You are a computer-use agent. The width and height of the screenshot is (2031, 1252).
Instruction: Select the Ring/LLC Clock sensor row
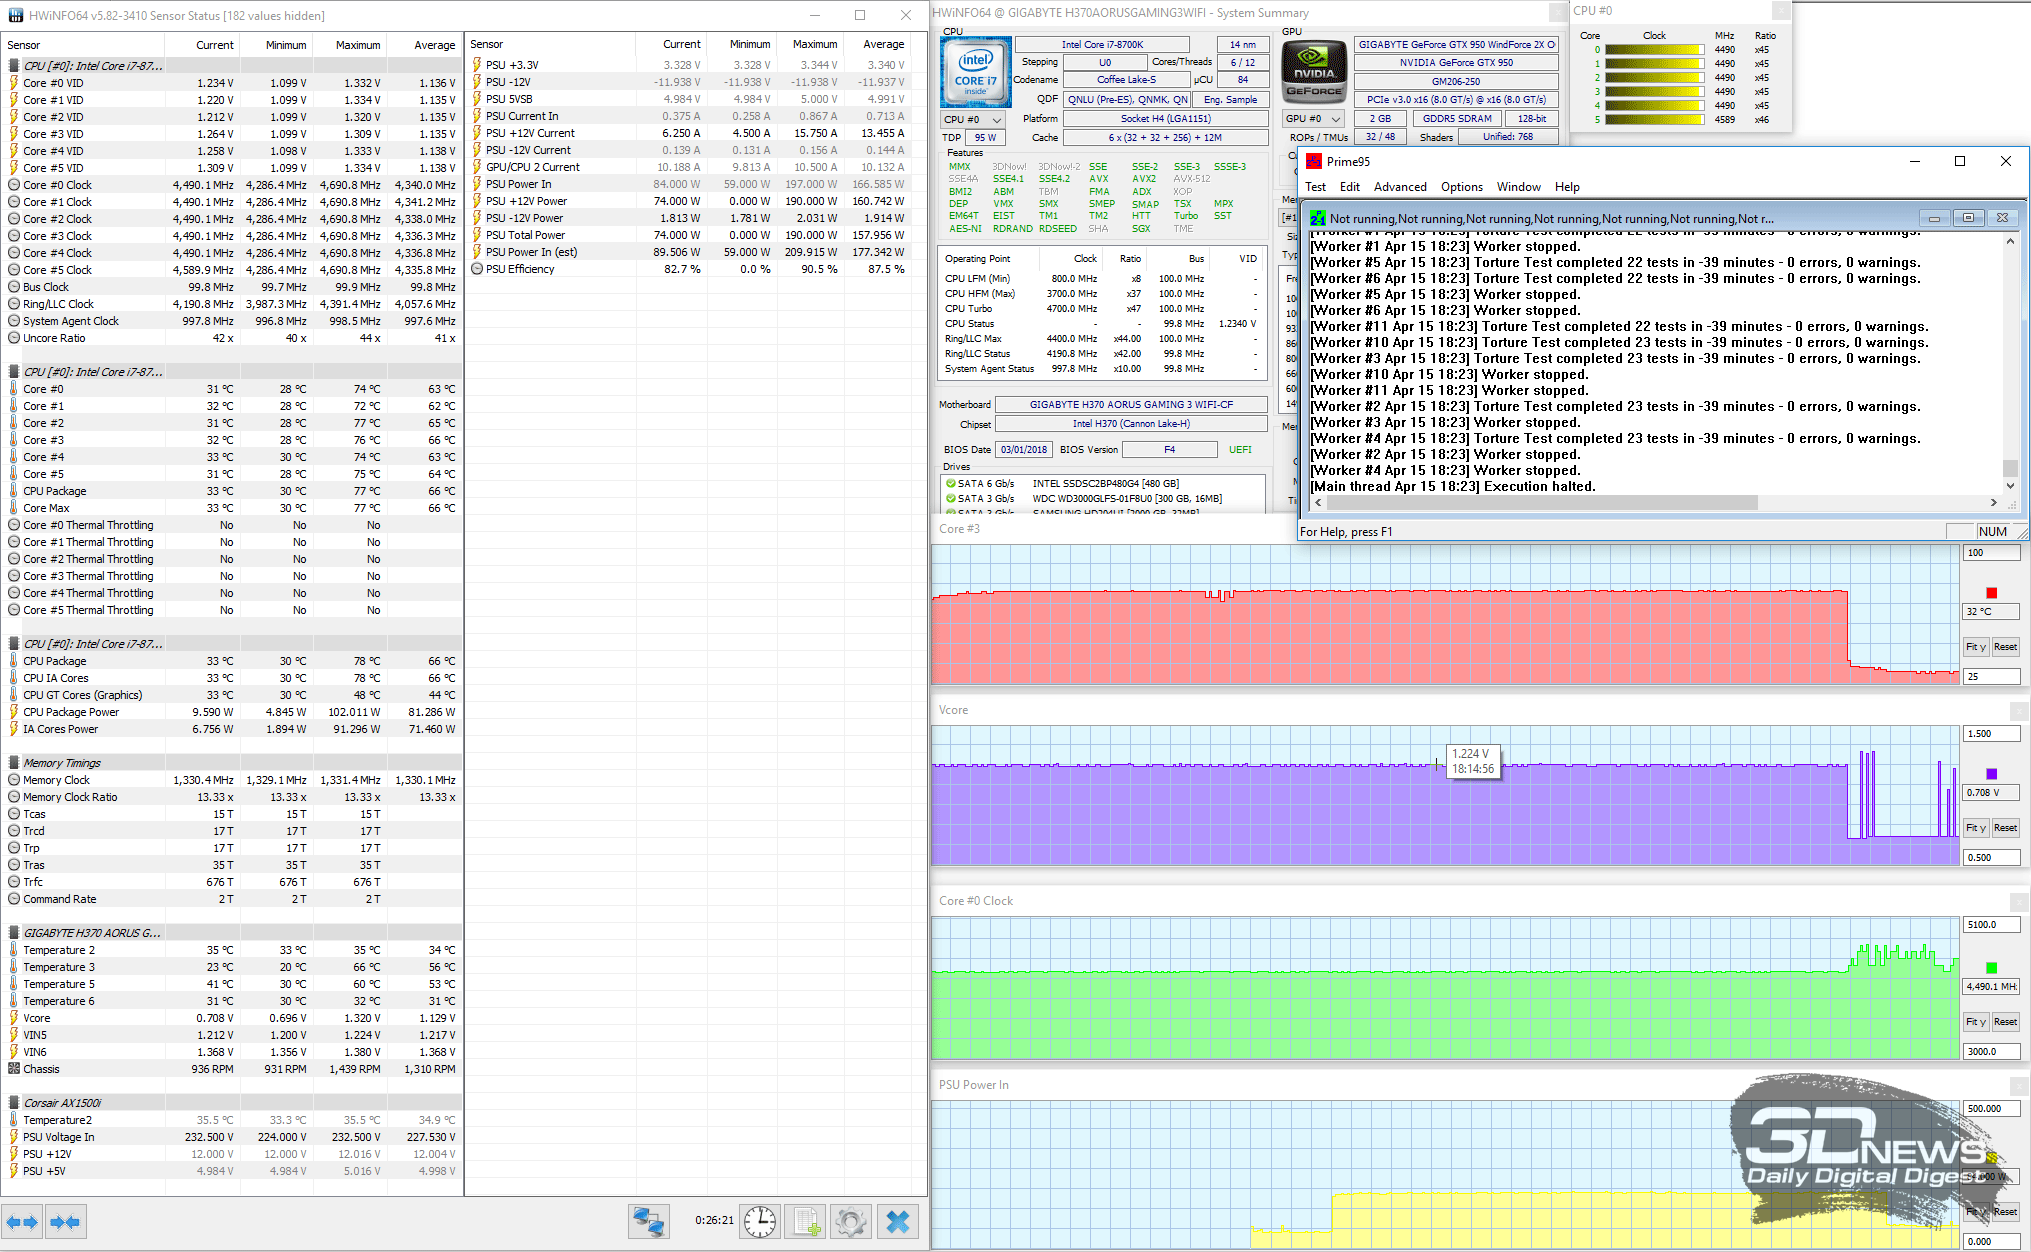232,304
